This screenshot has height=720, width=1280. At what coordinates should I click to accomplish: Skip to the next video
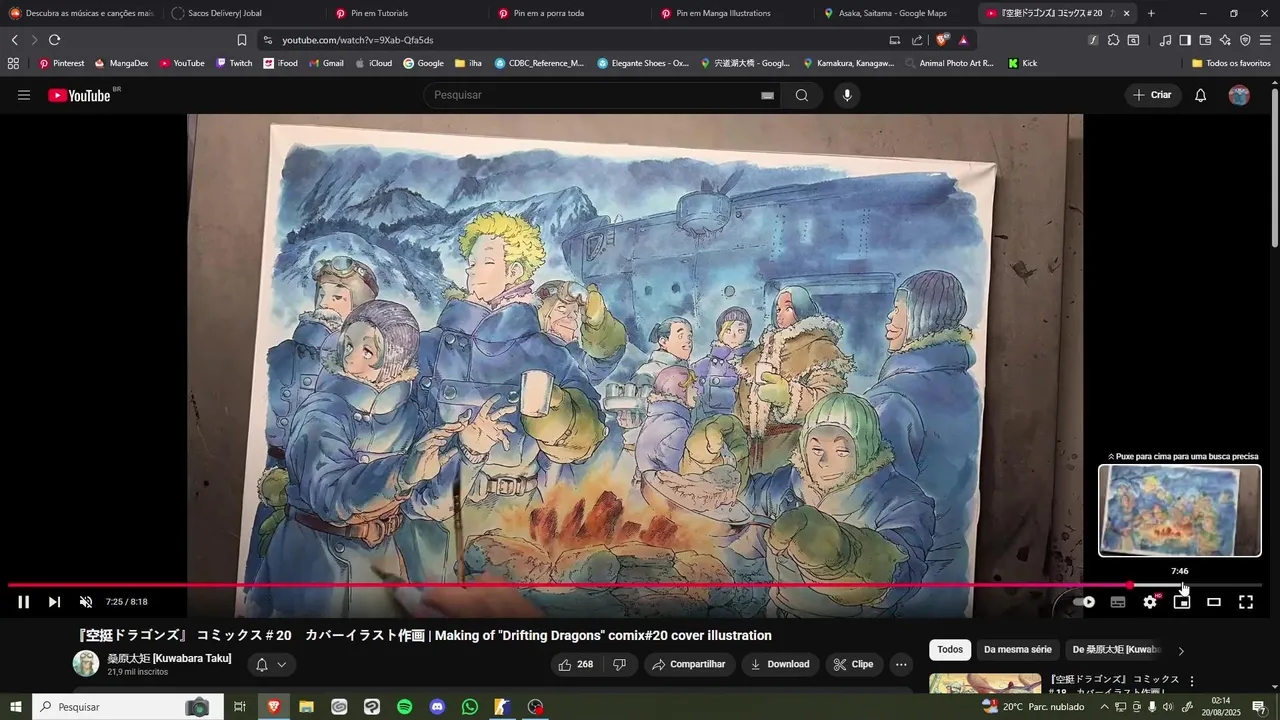tap(55, 602)
